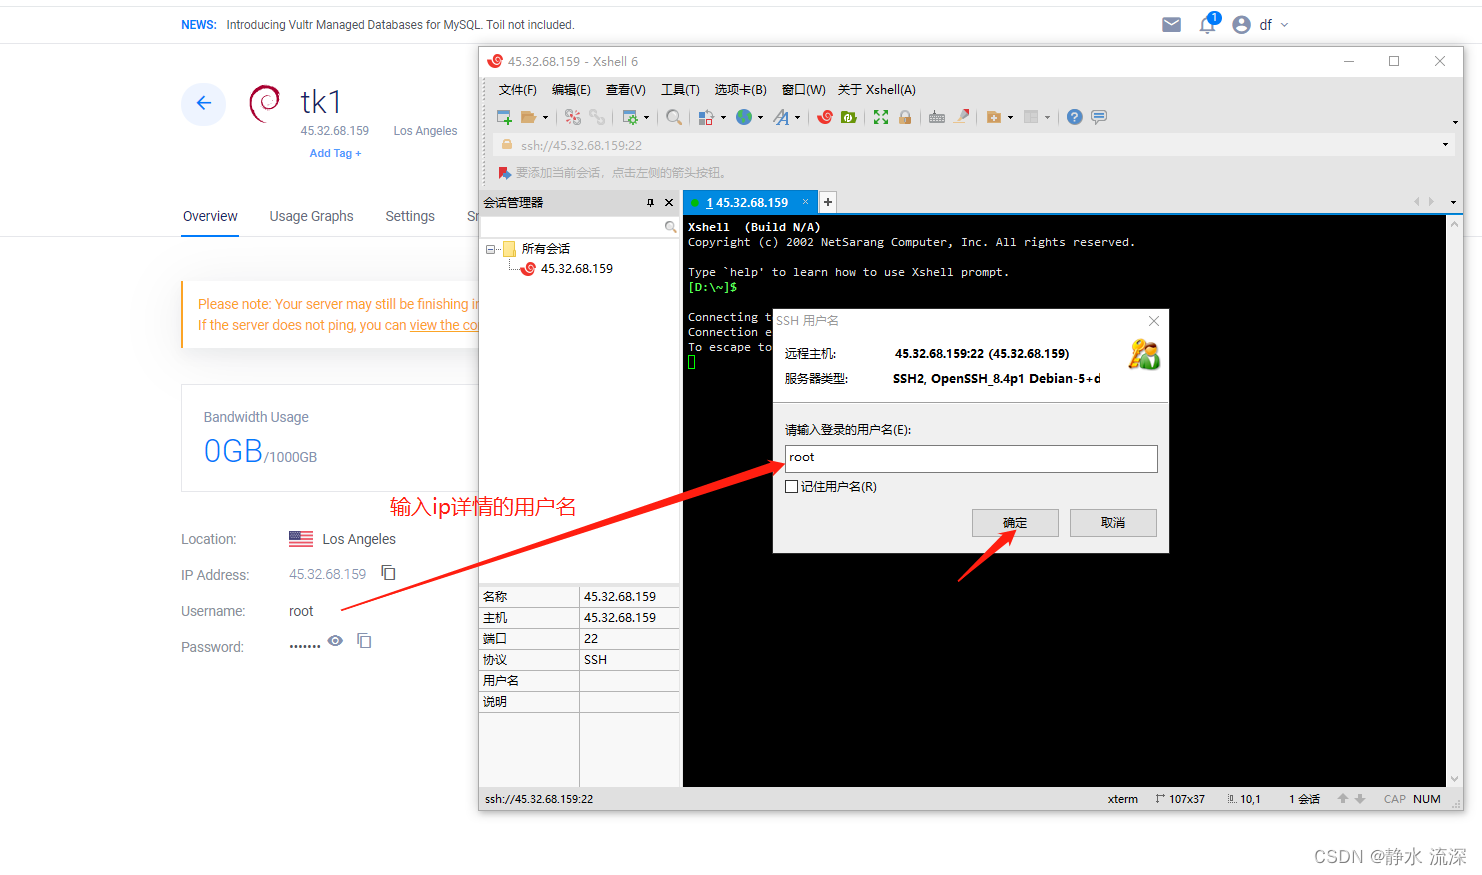Copy the password on the Vultr page
This screenshot has width=1482, height=875.
pyautogui.click(x=364, y=641)
